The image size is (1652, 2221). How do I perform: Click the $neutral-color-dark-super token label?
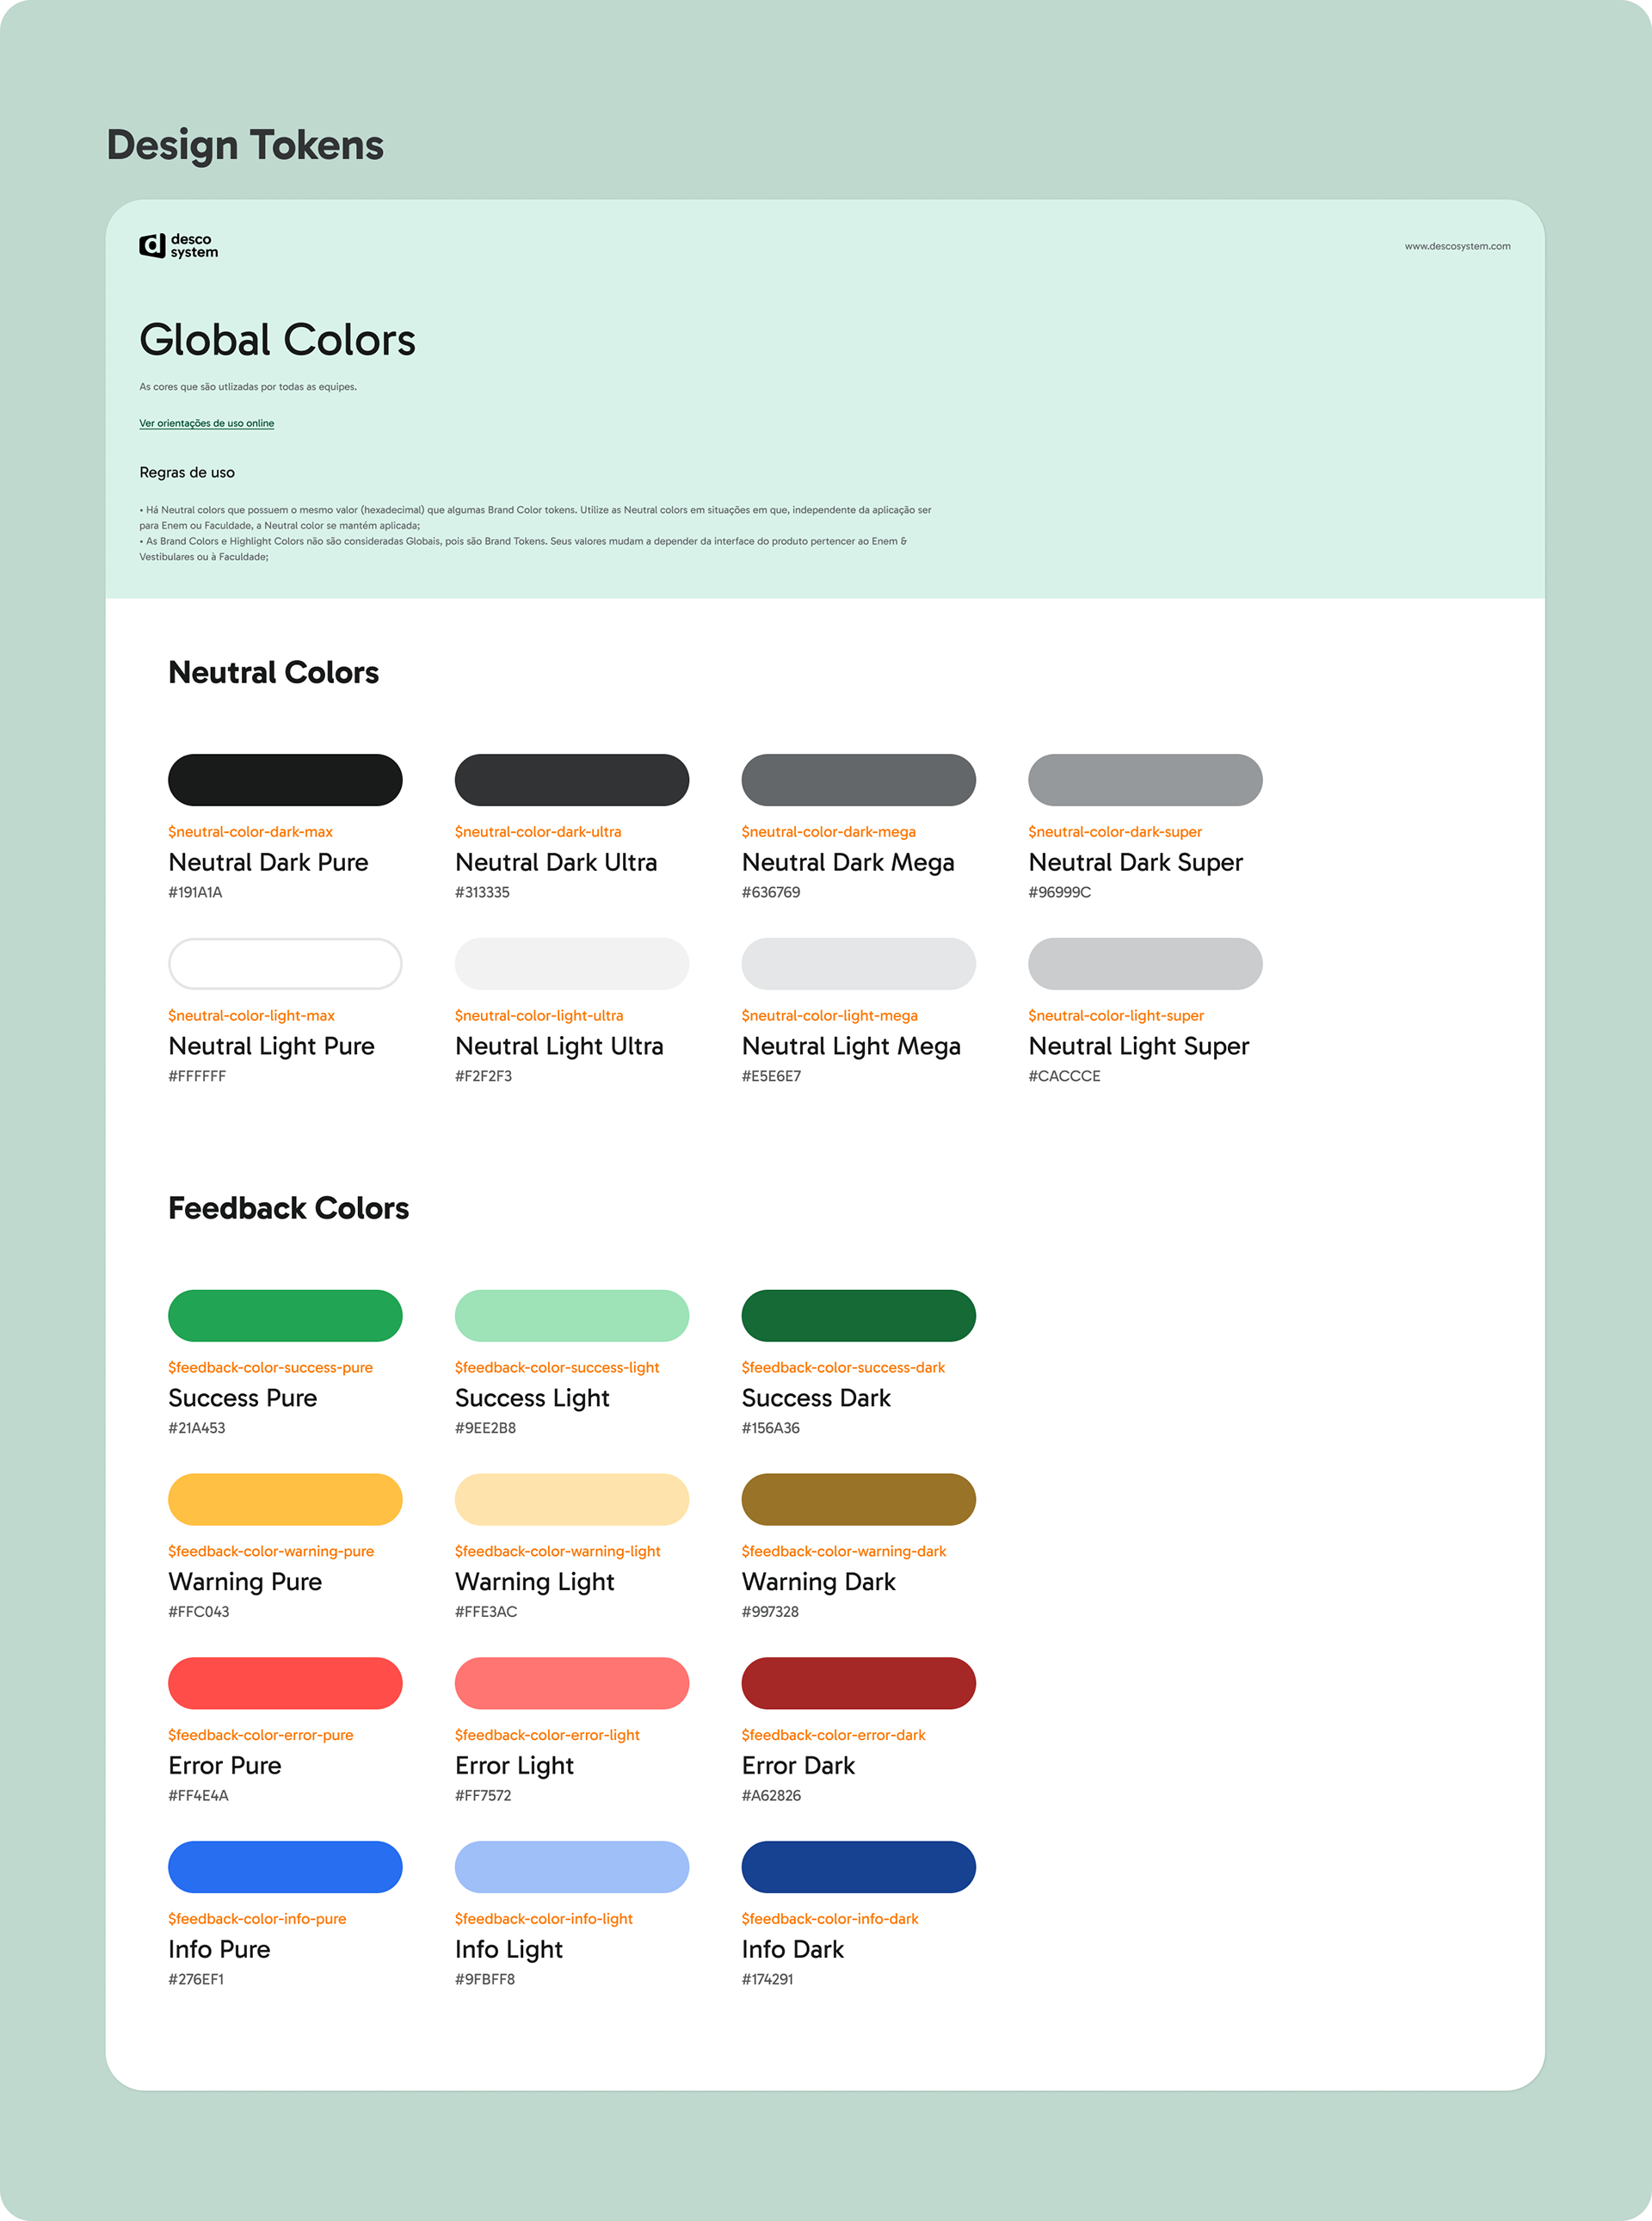click(1114, 832)
